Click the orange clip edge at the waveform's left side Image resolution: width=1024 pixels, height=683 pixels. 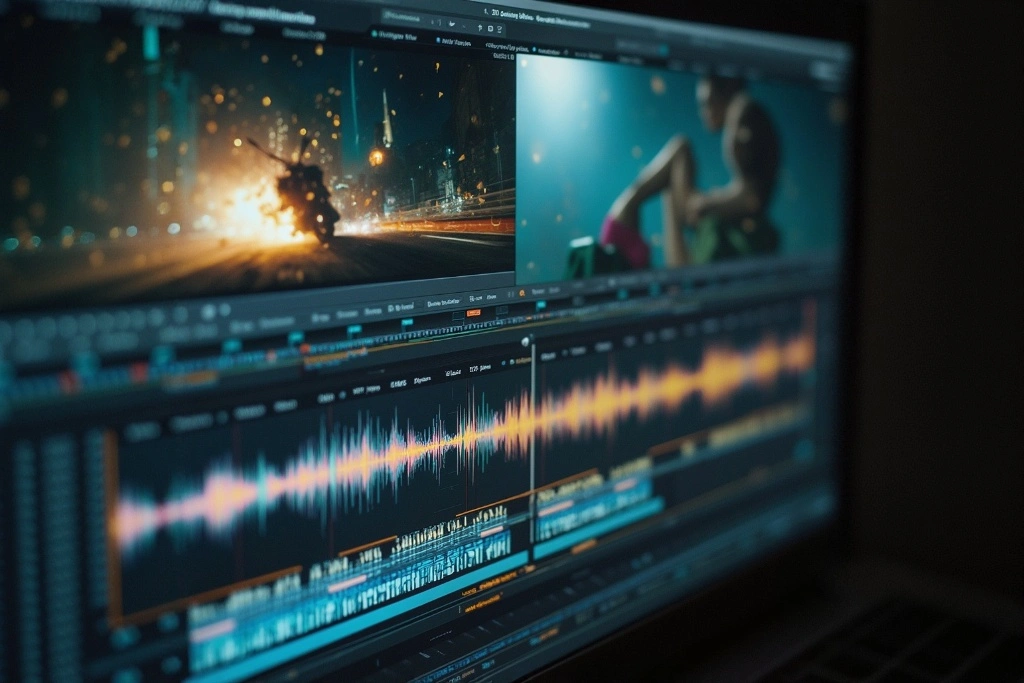click(112, 520)
